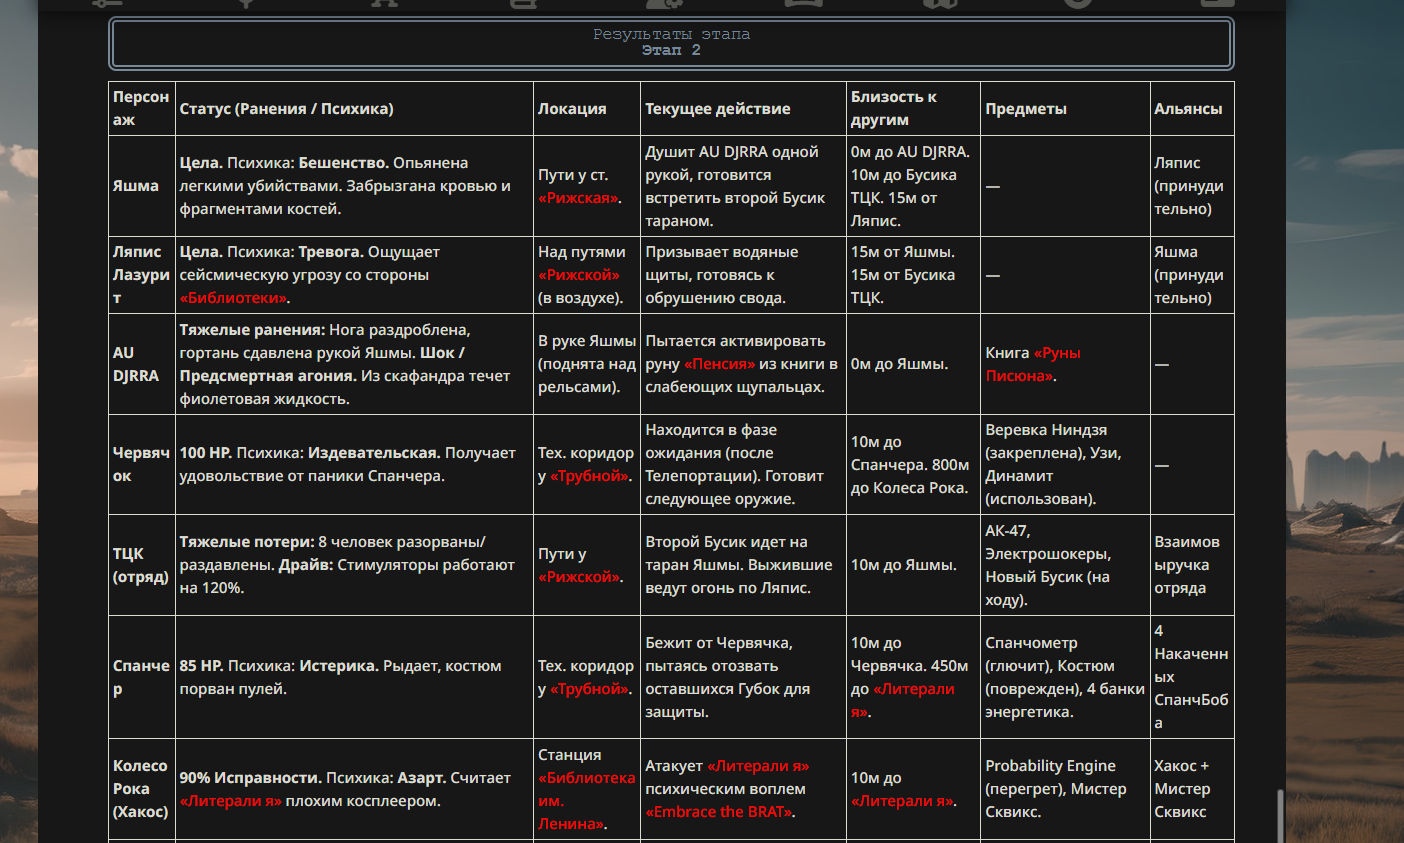Click the «Пенсия» rune link
This screenshot has height=843, width=1404.
click(x=719, y=364)
